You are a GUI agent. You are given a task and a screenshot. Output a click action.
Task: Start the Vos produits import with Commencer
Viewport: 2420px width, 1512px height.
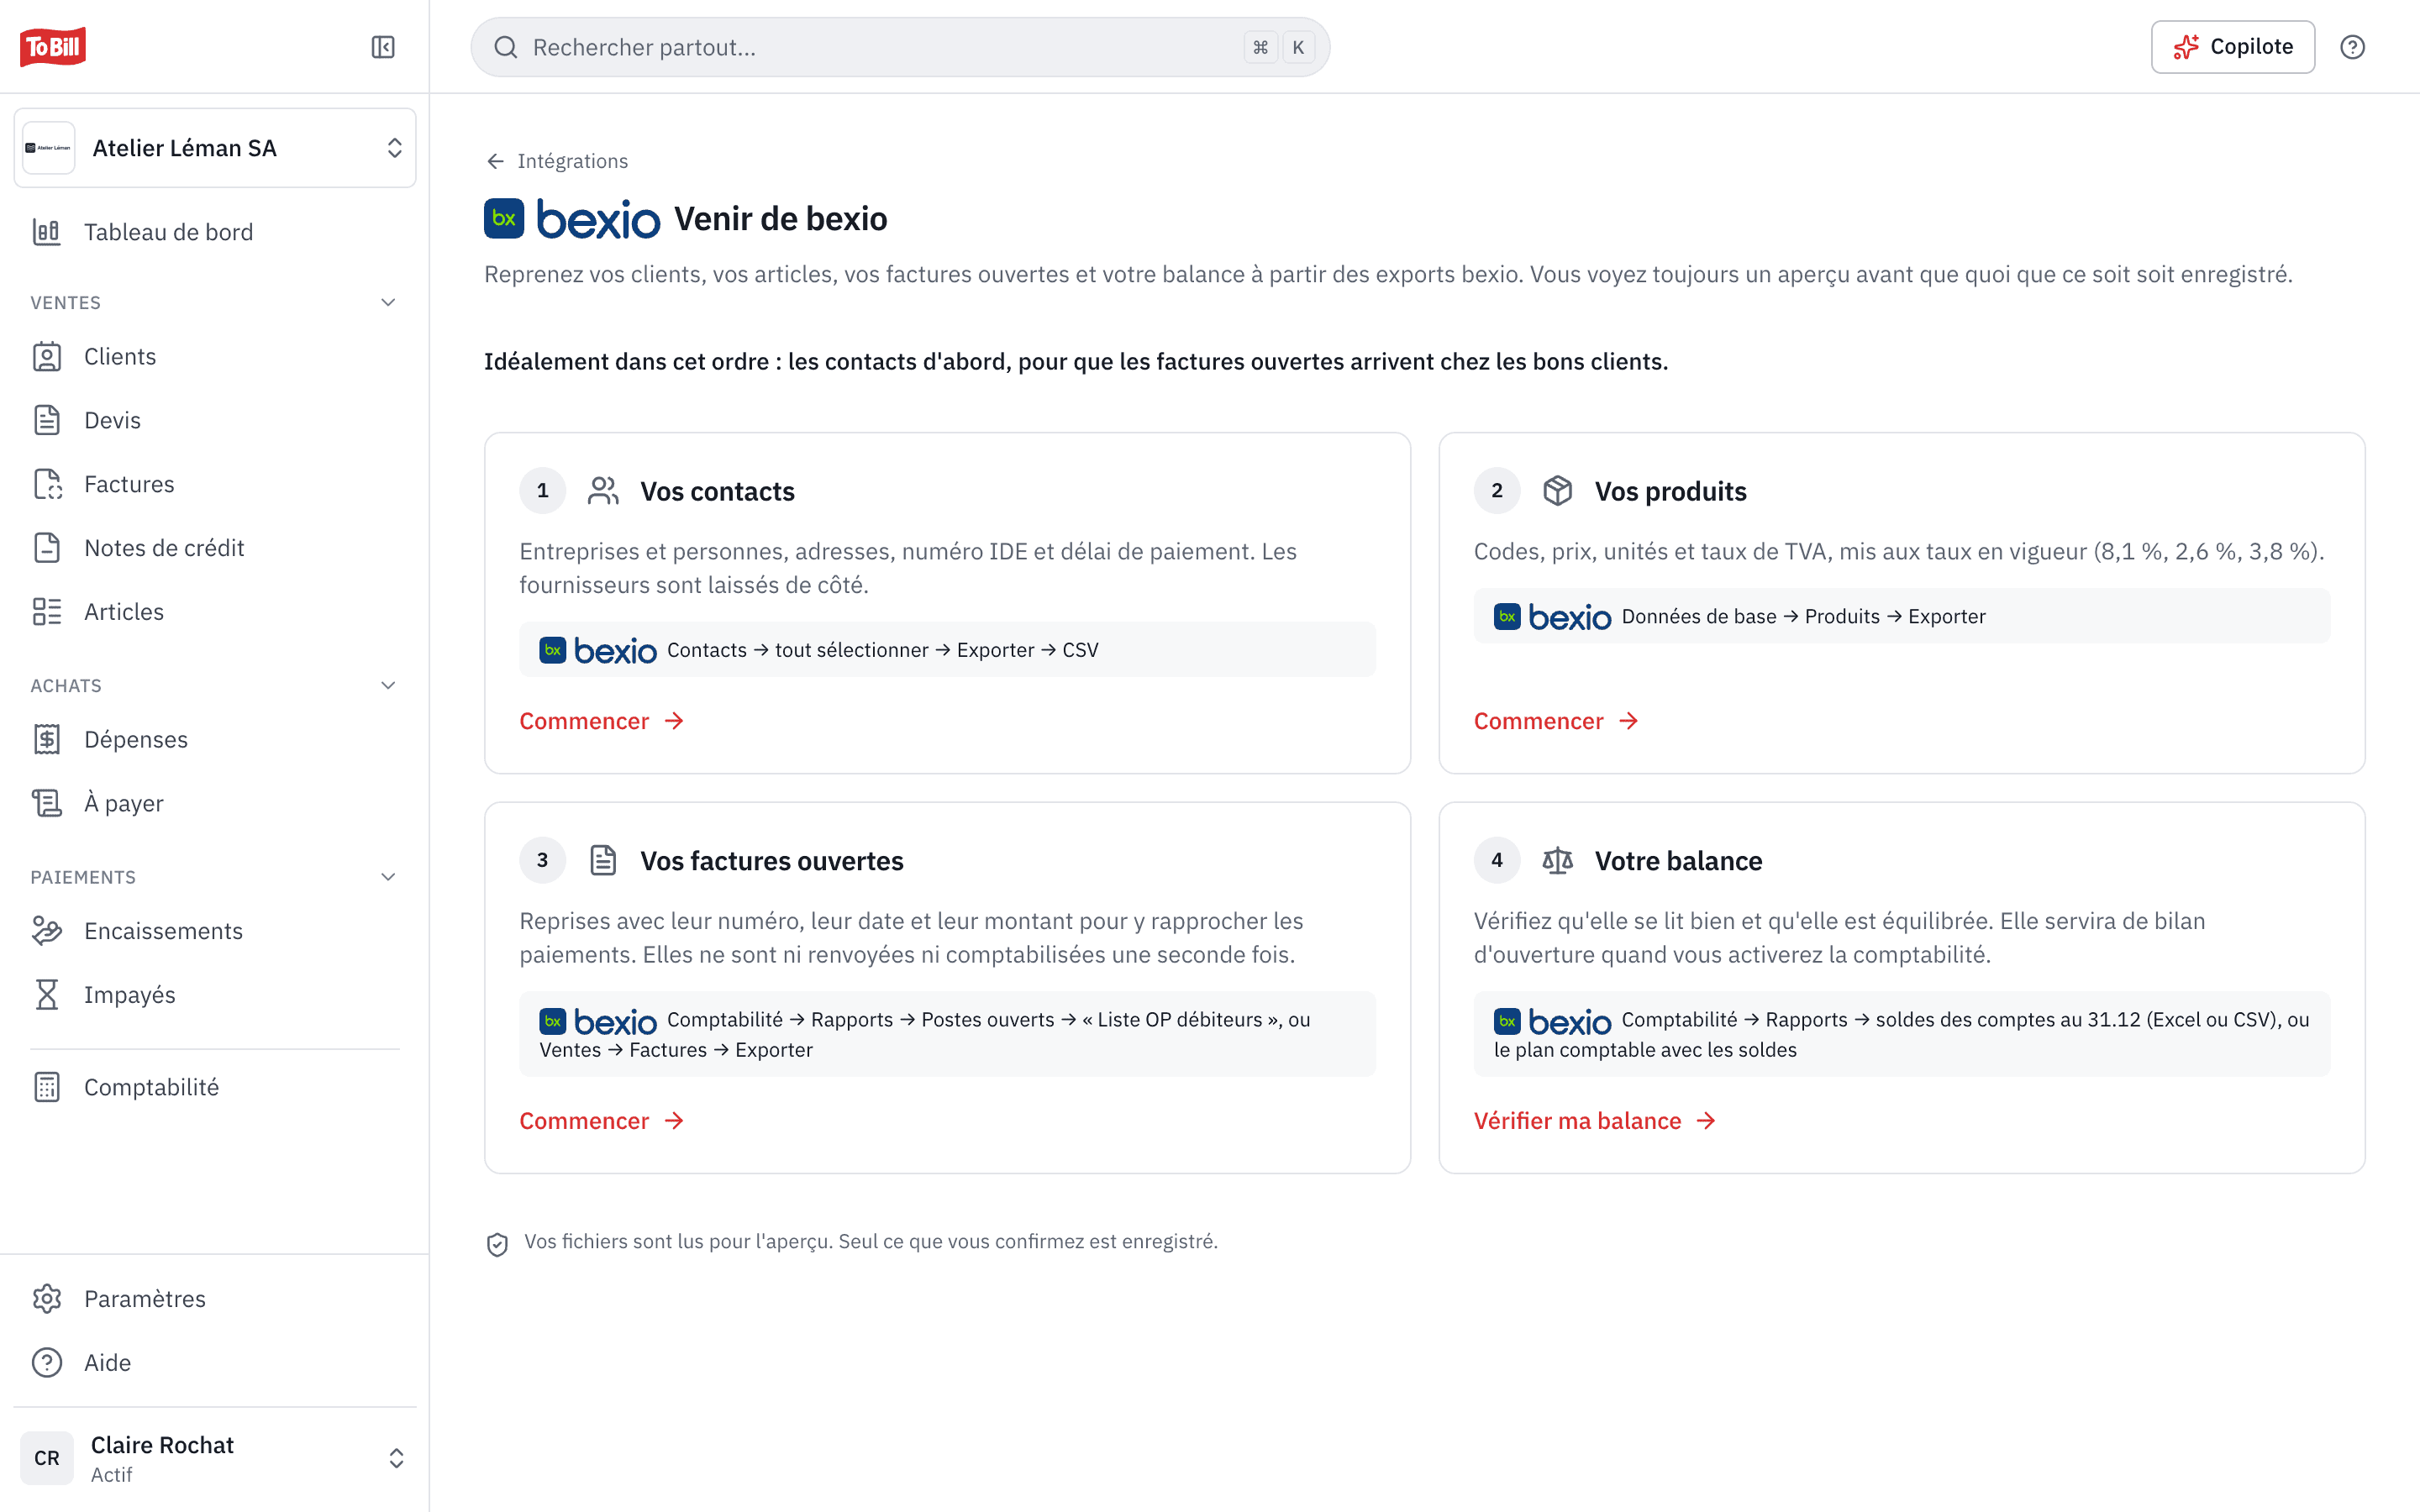point(1556,721)
